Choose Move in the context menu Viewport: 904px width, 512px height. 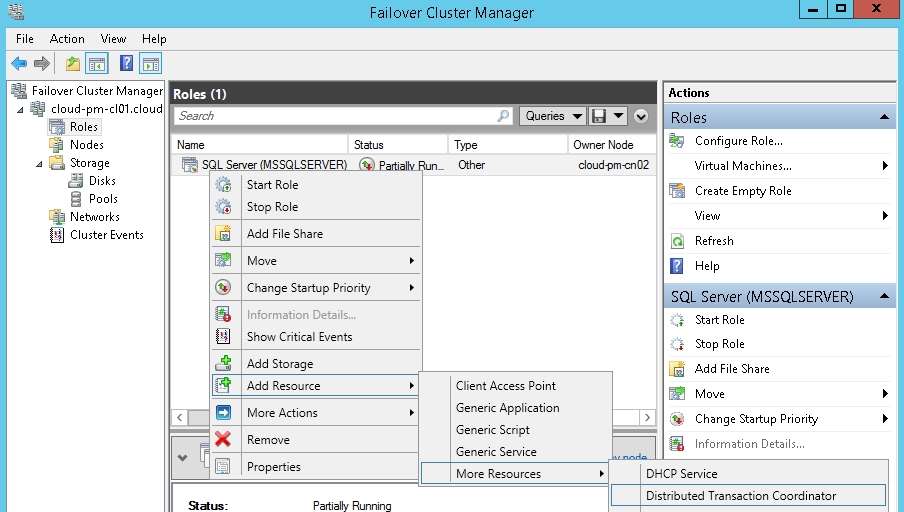coord(315,261)
